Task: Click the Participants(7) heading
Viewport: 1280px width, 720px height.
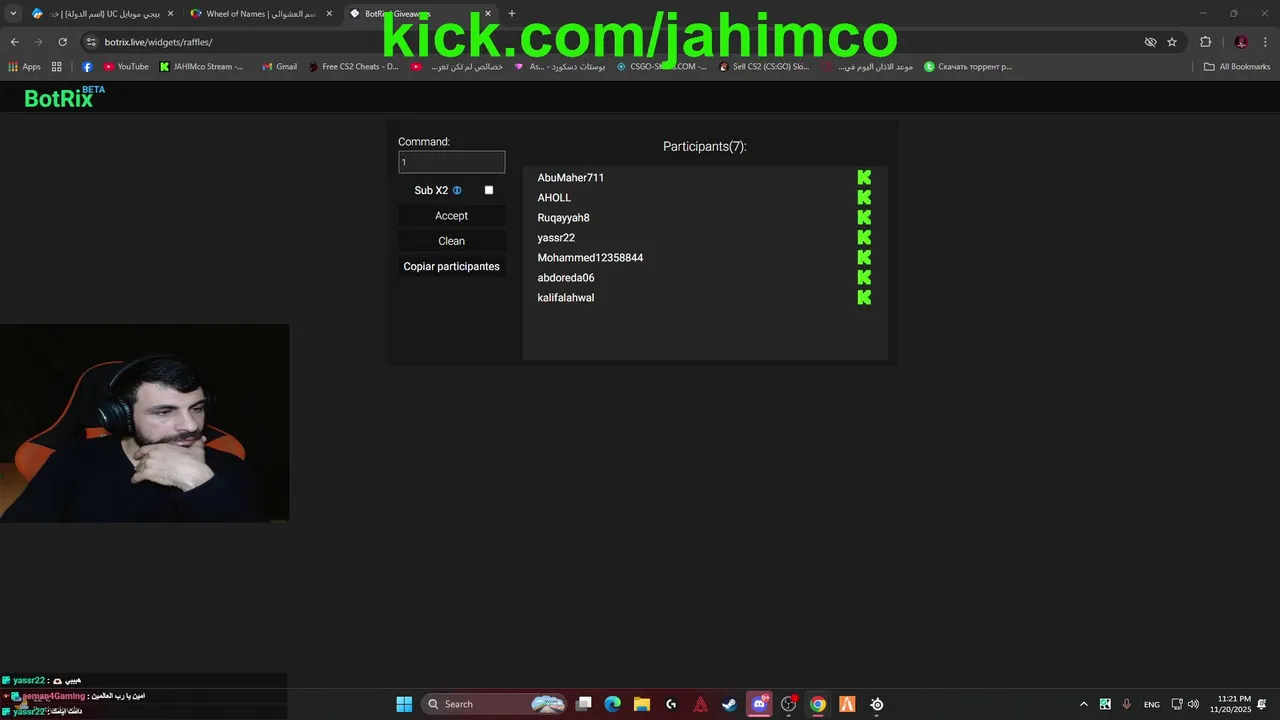Action: 704,146
